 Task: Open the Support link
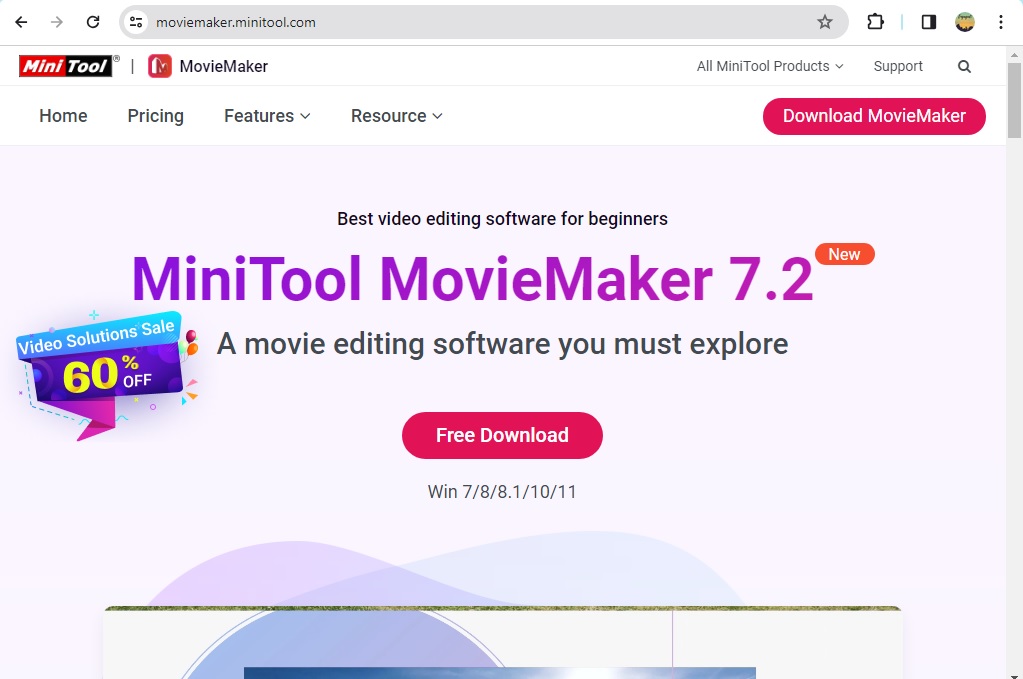coord(898,67)
